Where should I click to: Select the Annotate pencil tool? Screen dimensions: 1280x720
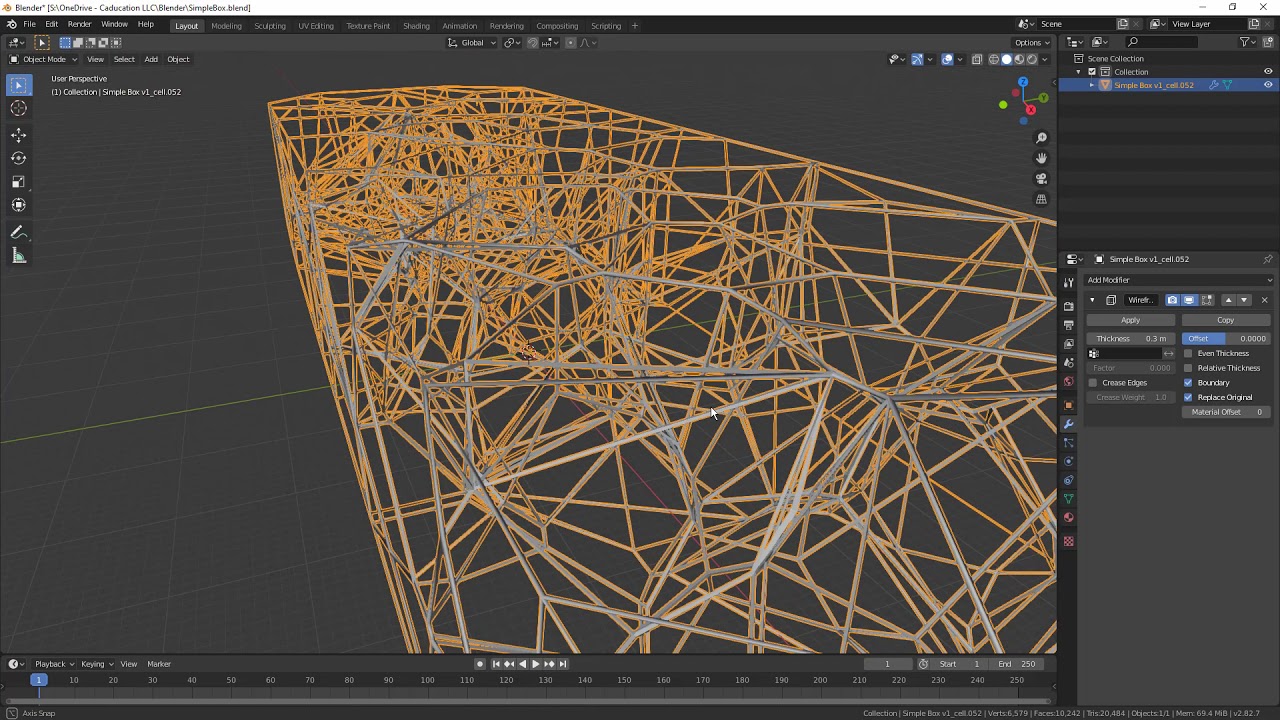(18, 232)
